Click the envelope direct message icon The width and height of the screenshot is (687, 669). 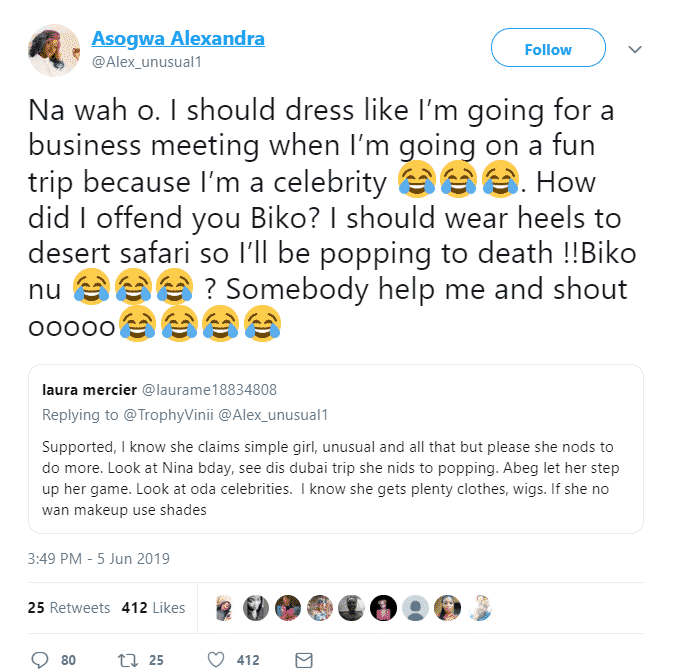coord(304,659)
